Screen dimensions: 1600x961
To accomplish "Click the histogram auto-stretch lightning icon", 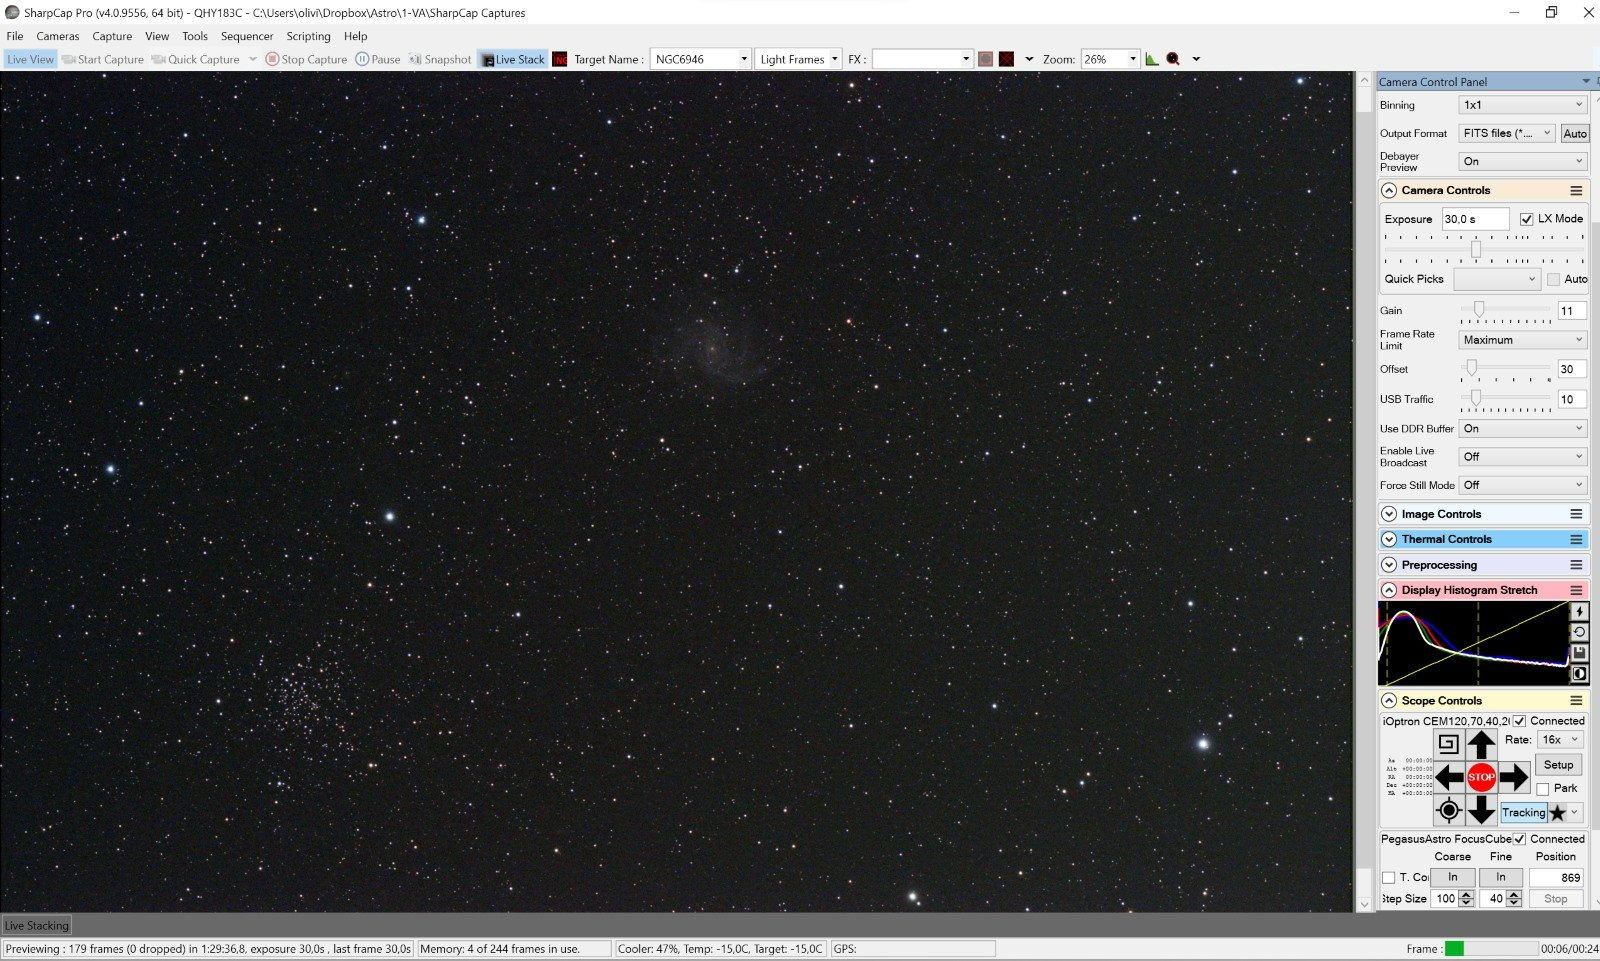I will 1579,612.
